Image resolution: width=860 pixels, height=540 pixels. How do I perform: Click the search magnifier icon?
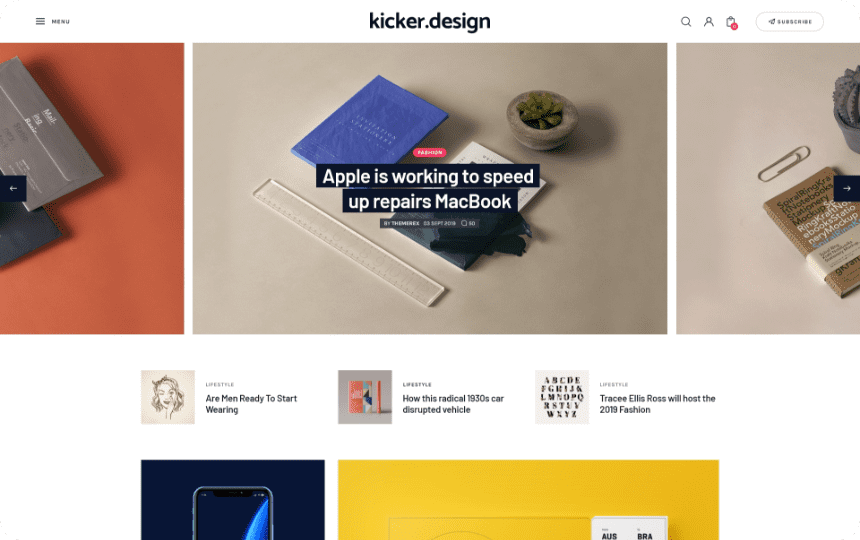(686, 21)
